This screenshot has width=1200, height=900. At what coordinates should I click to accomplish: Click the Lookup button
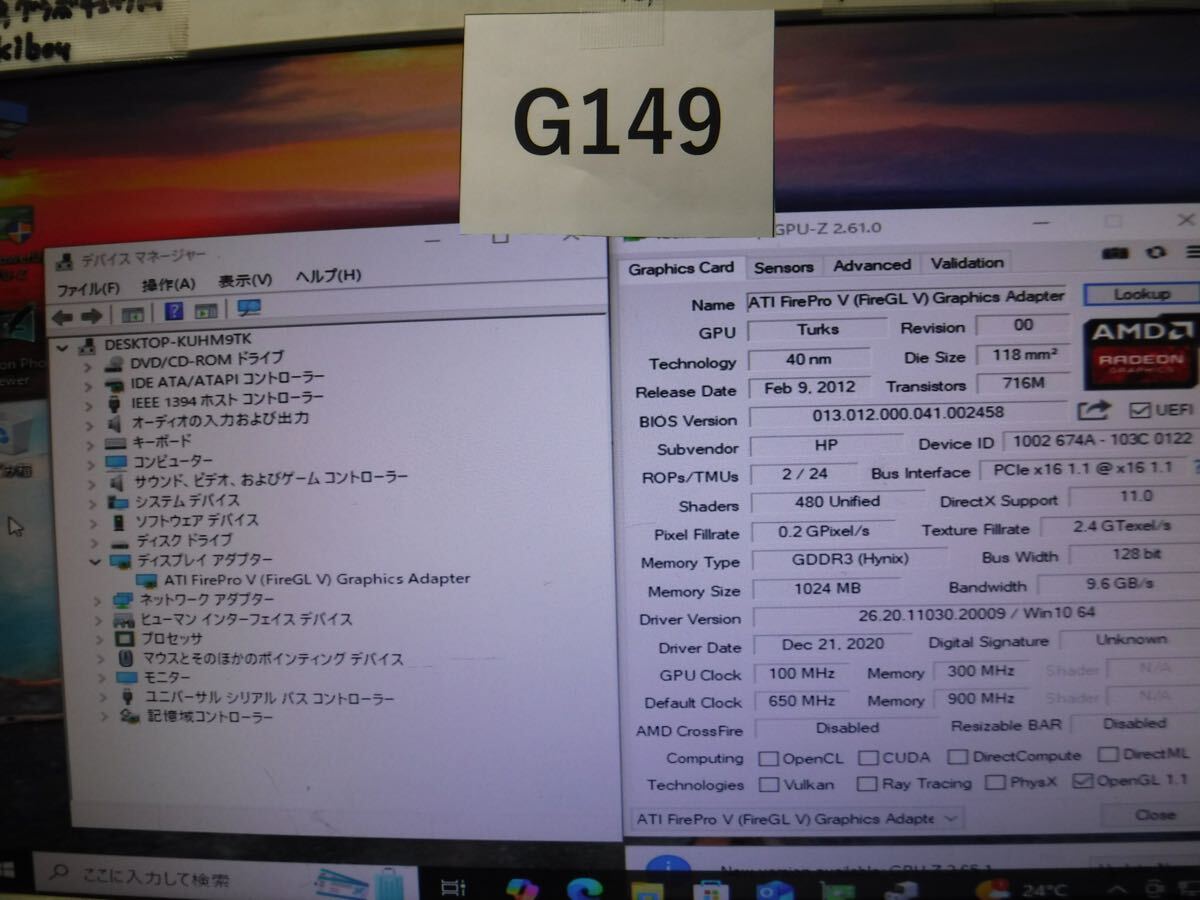click(x=1141, y=294)
